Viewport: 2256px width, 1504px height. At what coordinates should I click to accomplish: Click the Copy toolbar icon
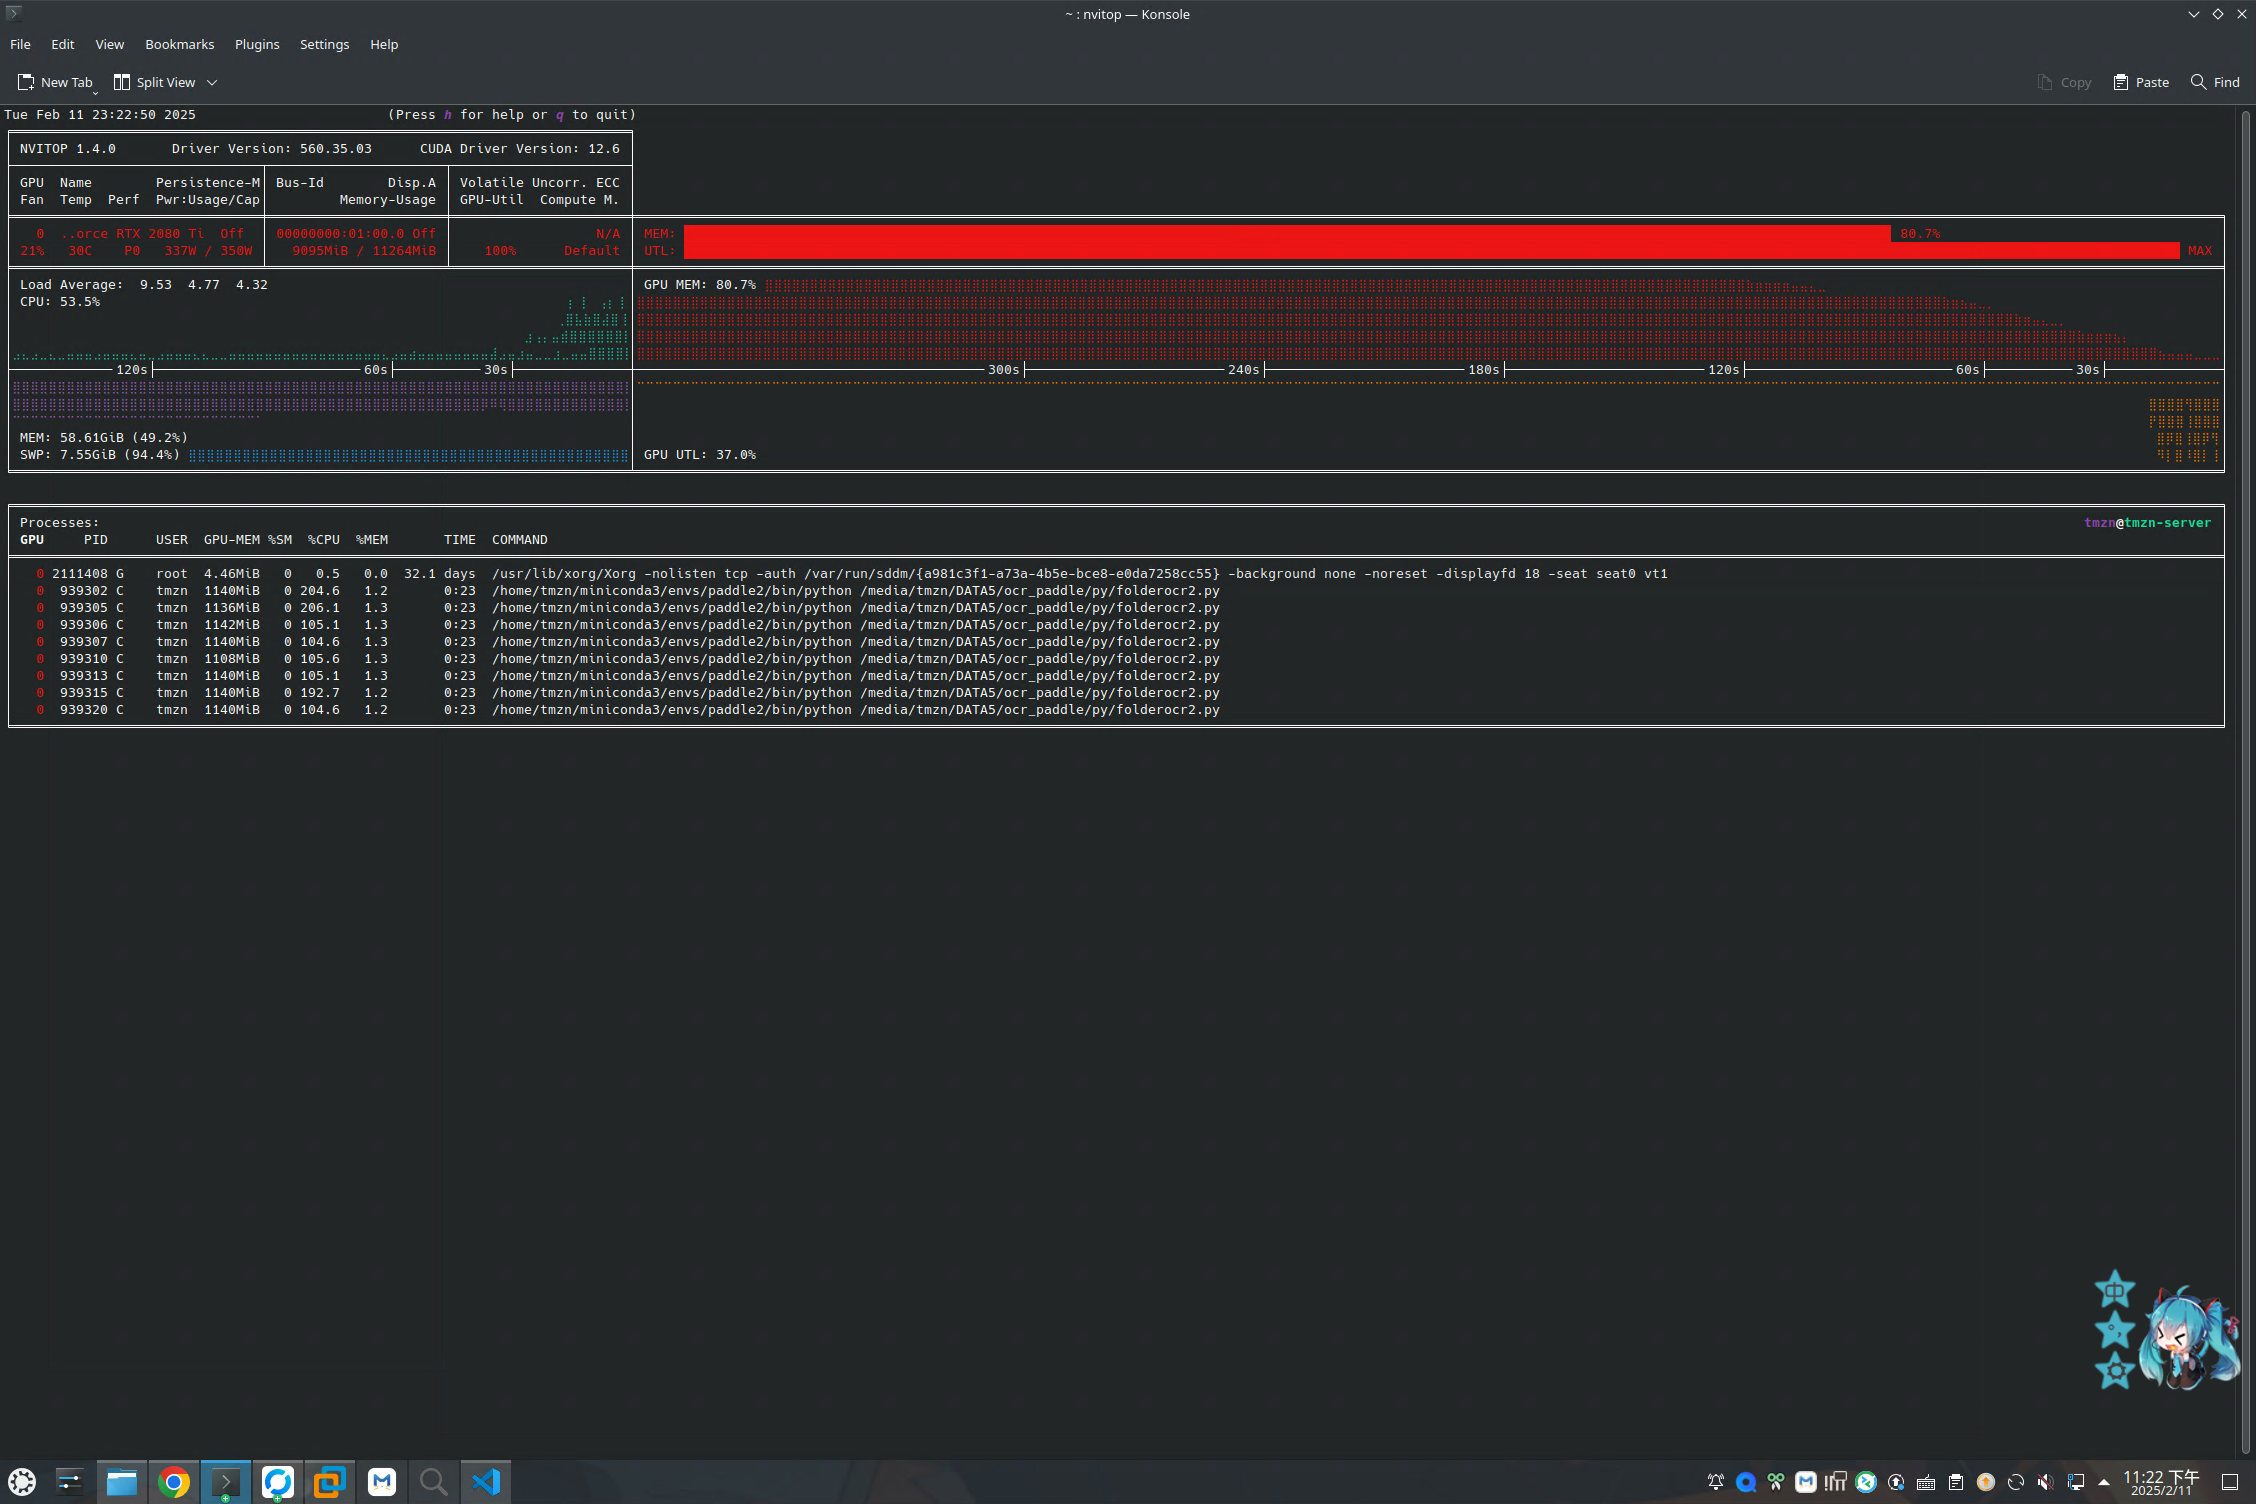2045,82
